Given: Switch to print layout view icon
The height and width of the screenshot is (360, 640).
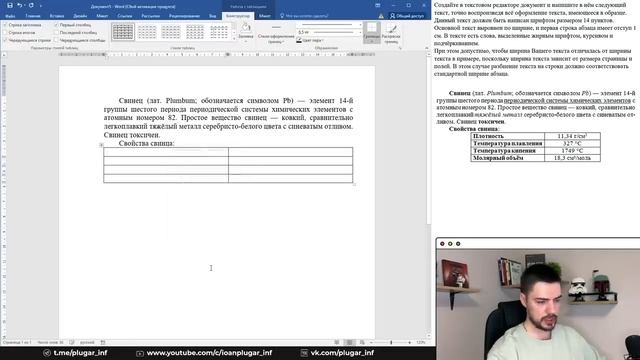Looking at the screenshot, I should pos(349,342).
